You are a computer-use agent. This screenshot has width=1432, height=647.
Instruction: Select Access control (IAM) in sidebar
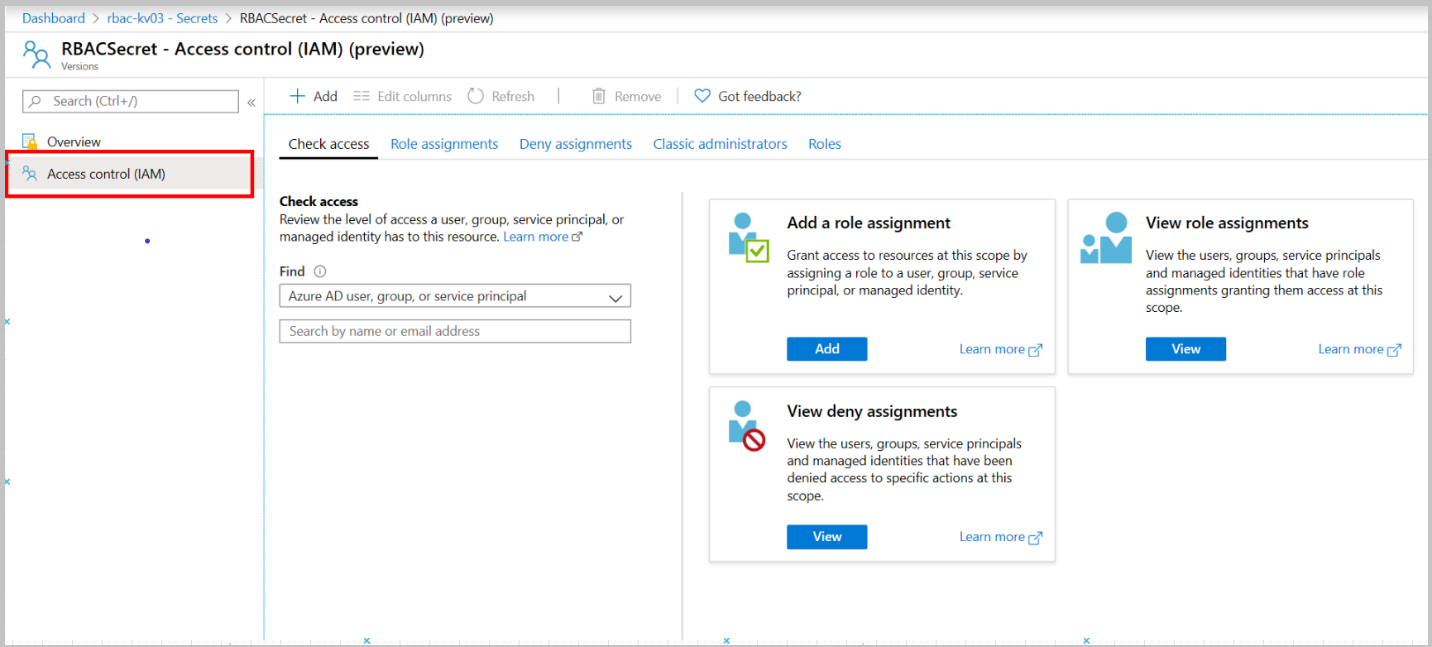coord(106,174)
